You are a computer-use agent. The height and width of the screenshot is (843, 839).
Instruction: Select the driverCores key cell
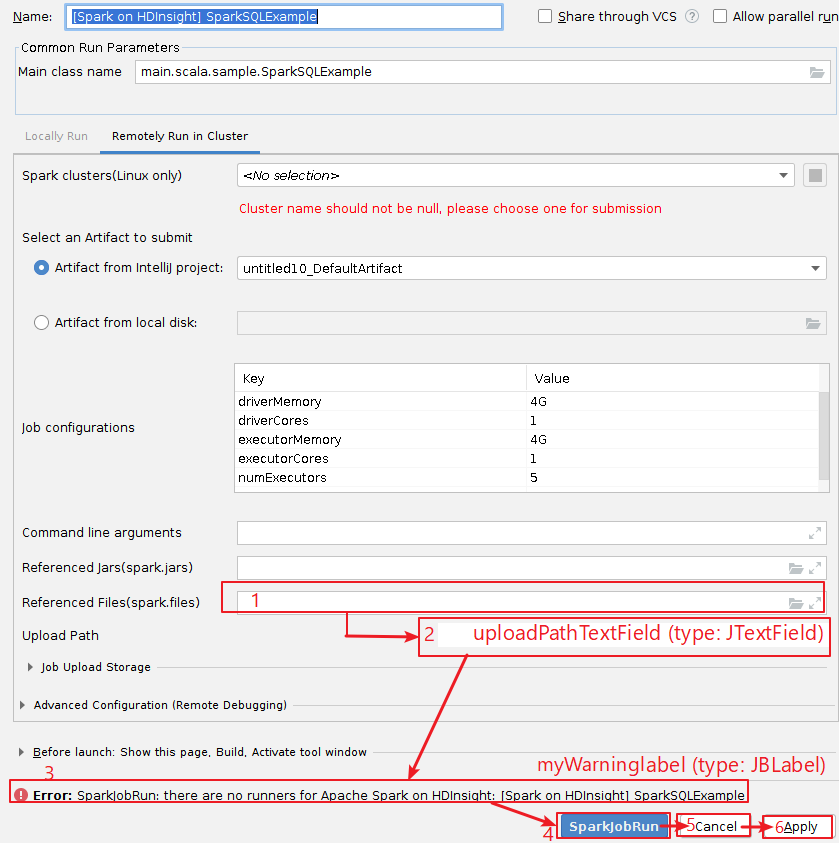381,420
